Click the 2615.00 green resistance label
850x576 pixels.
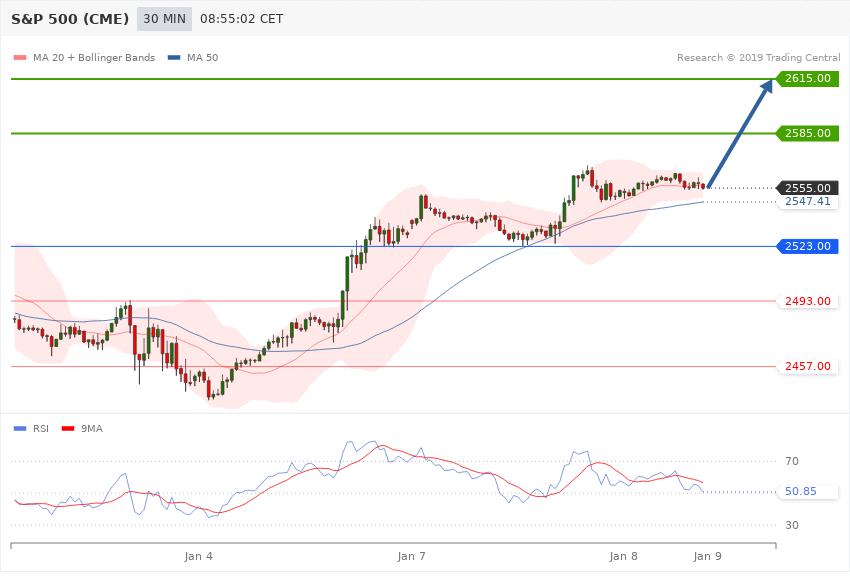click(808, 79)
